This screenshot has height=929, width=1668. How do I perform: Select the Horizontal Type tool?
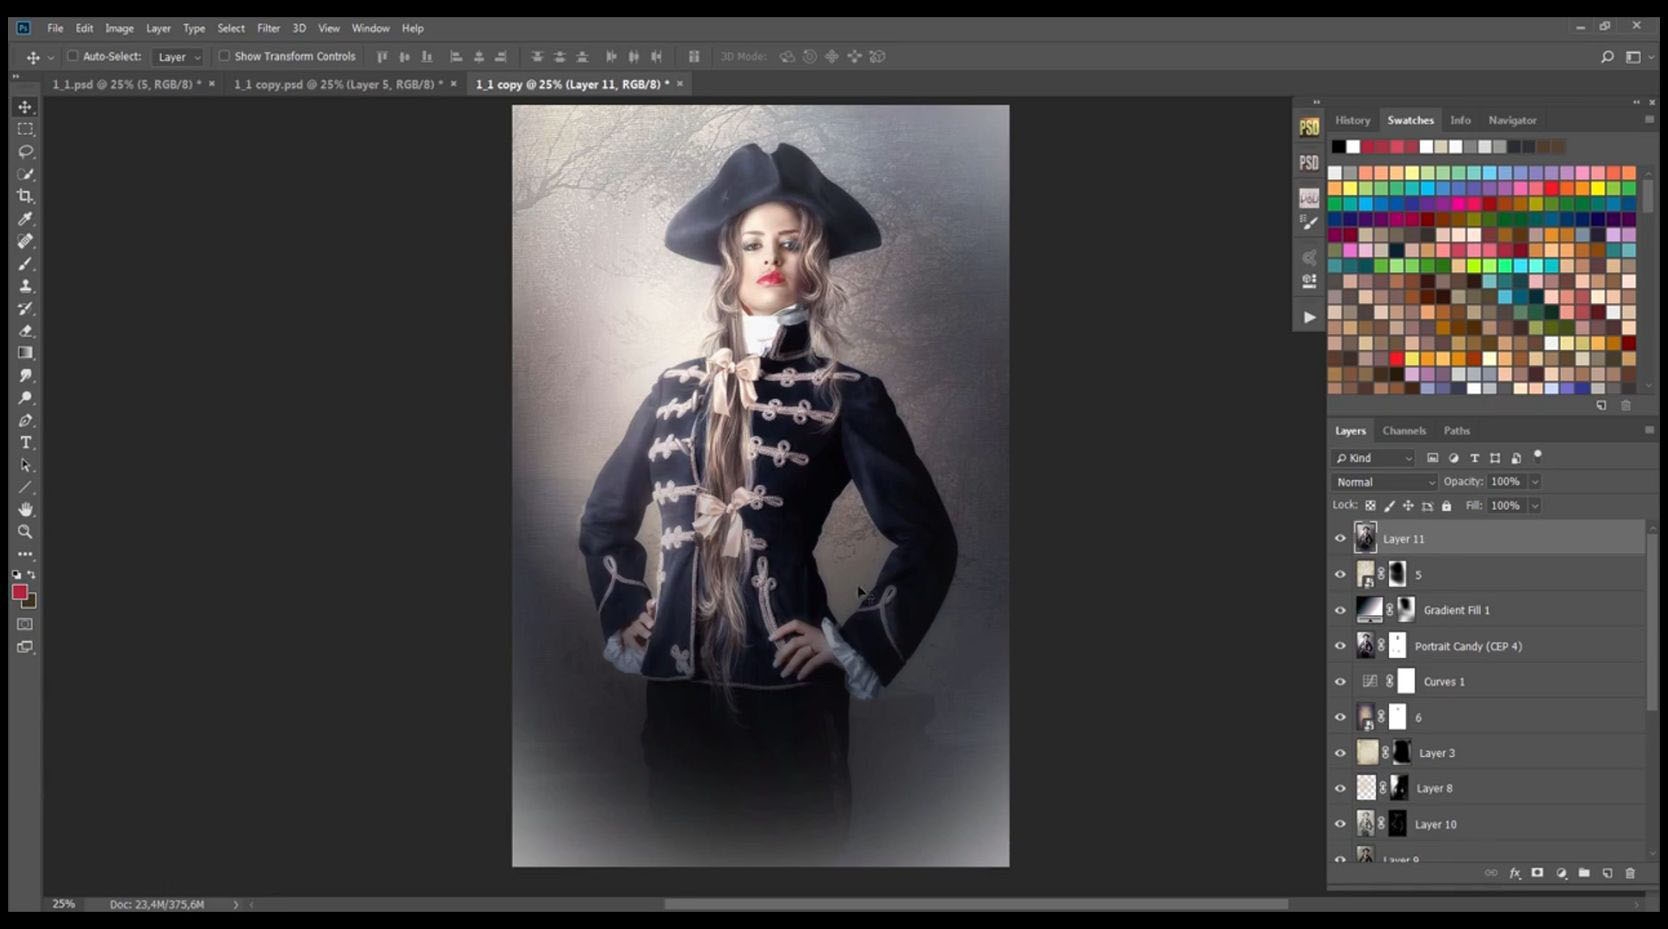[x=25, y=443]
